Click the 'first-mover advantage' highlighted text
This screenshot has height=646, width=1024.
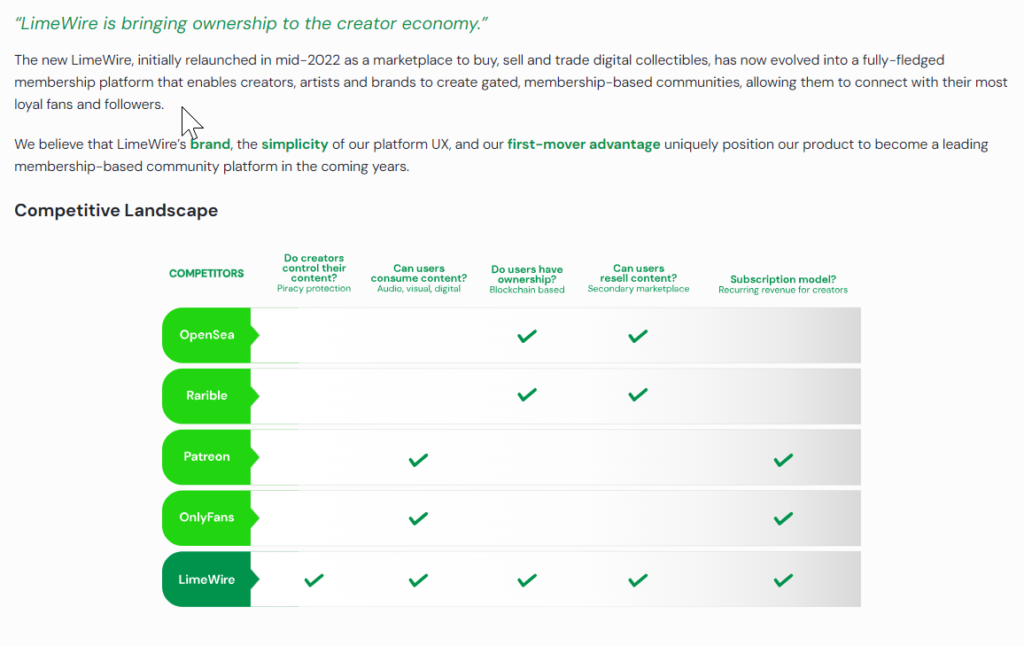pos(584,144)
